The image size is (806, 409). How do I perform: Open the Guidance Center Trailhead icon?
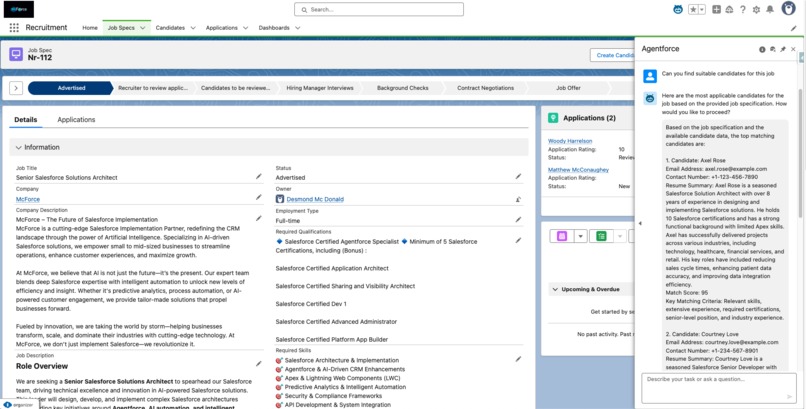(729, 9)
